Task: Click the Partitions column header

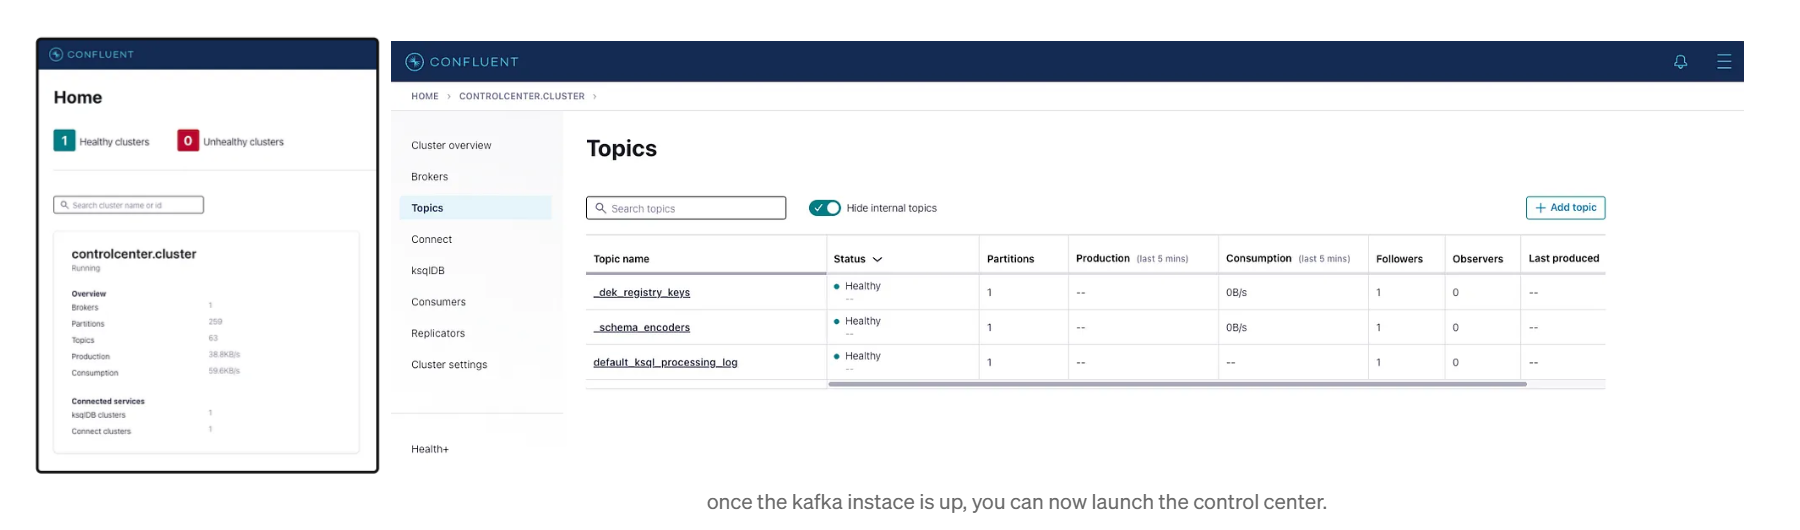Action: click(x=1010, y=259)
